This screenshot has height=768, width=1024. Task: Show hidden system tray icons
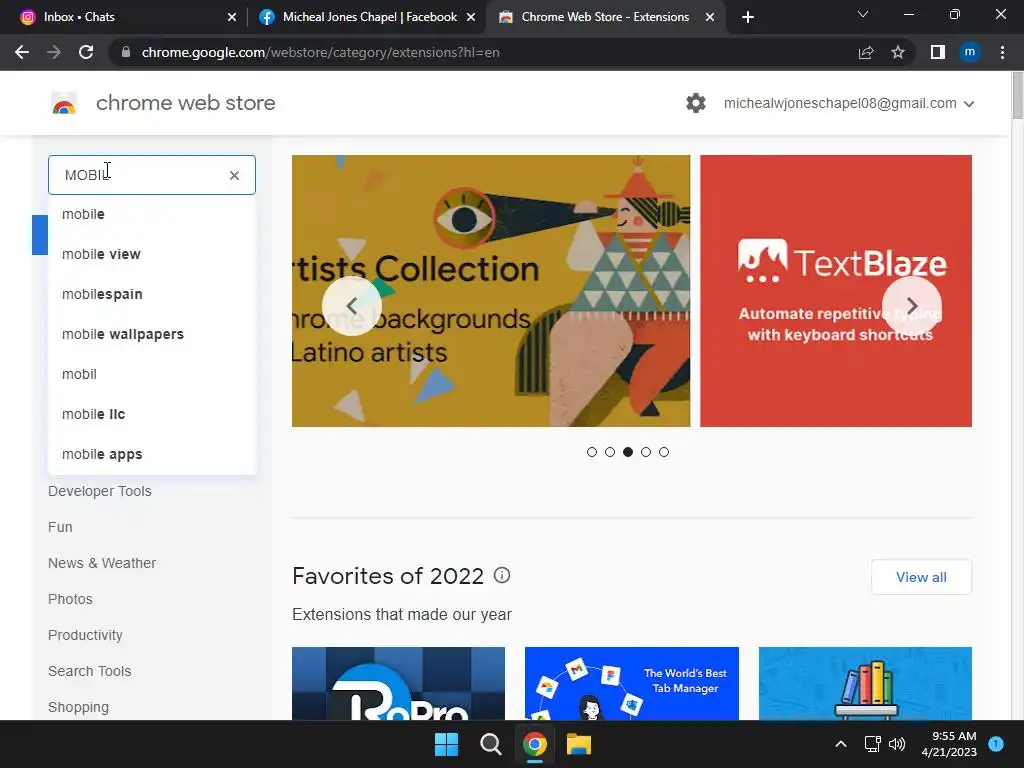point(841,744)
